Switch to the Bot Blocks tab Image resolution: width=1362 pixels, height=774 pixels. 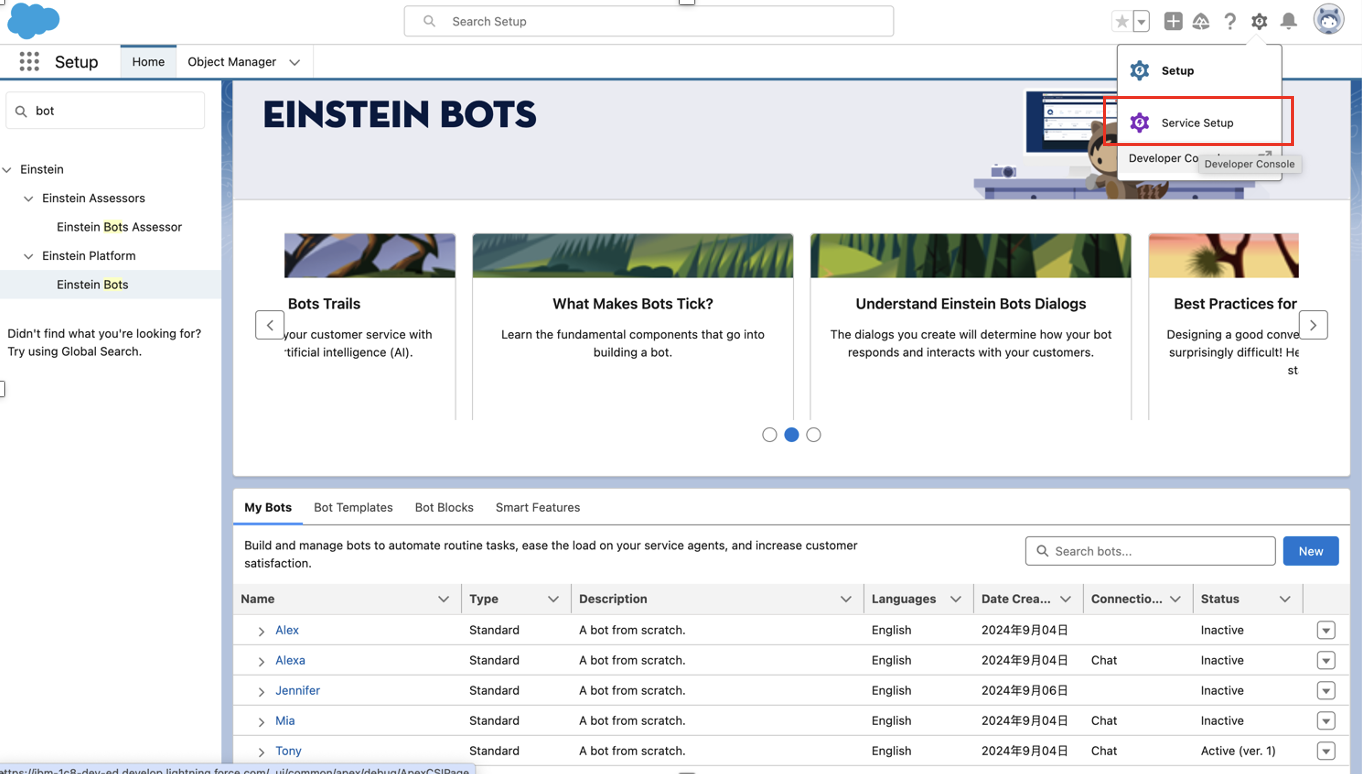(444, 508)
